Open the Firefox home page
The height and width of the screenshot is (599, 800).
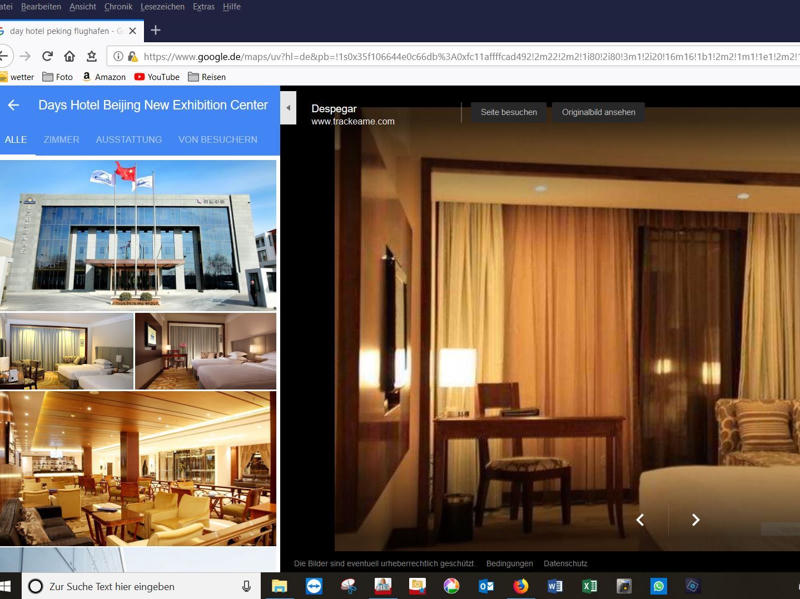click(69, 56)
